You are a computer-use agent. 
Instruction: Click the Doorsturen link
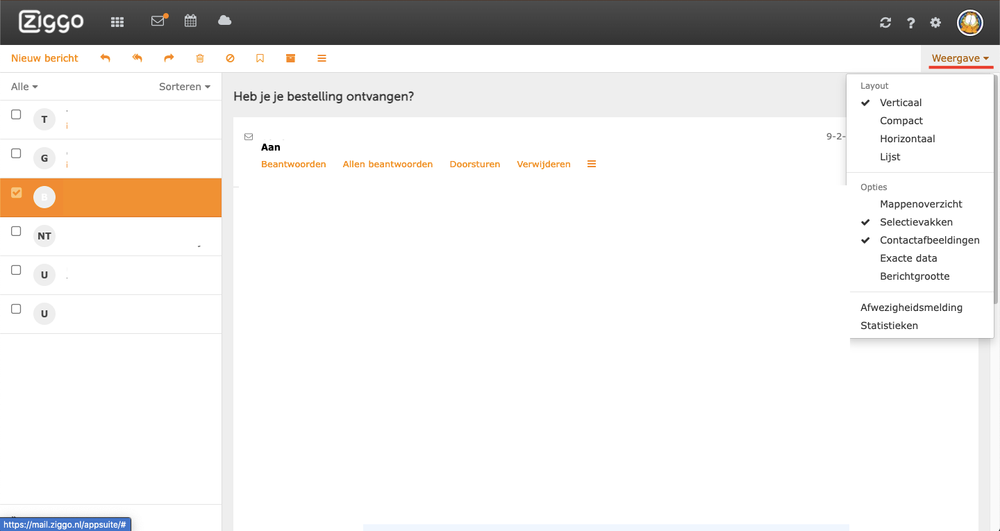coord(474,164)
